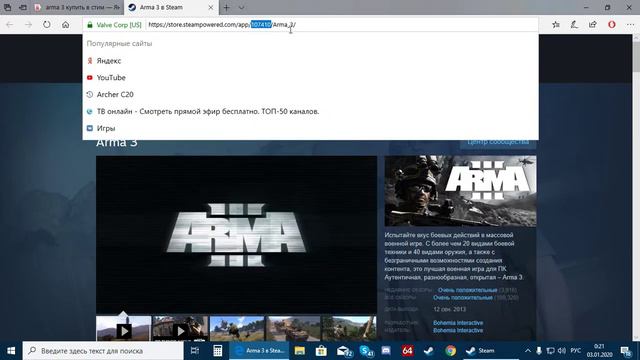Select second trailer video thumbnail
The width and height of the screenshot is (640, 360).
[x=180, y=328]
